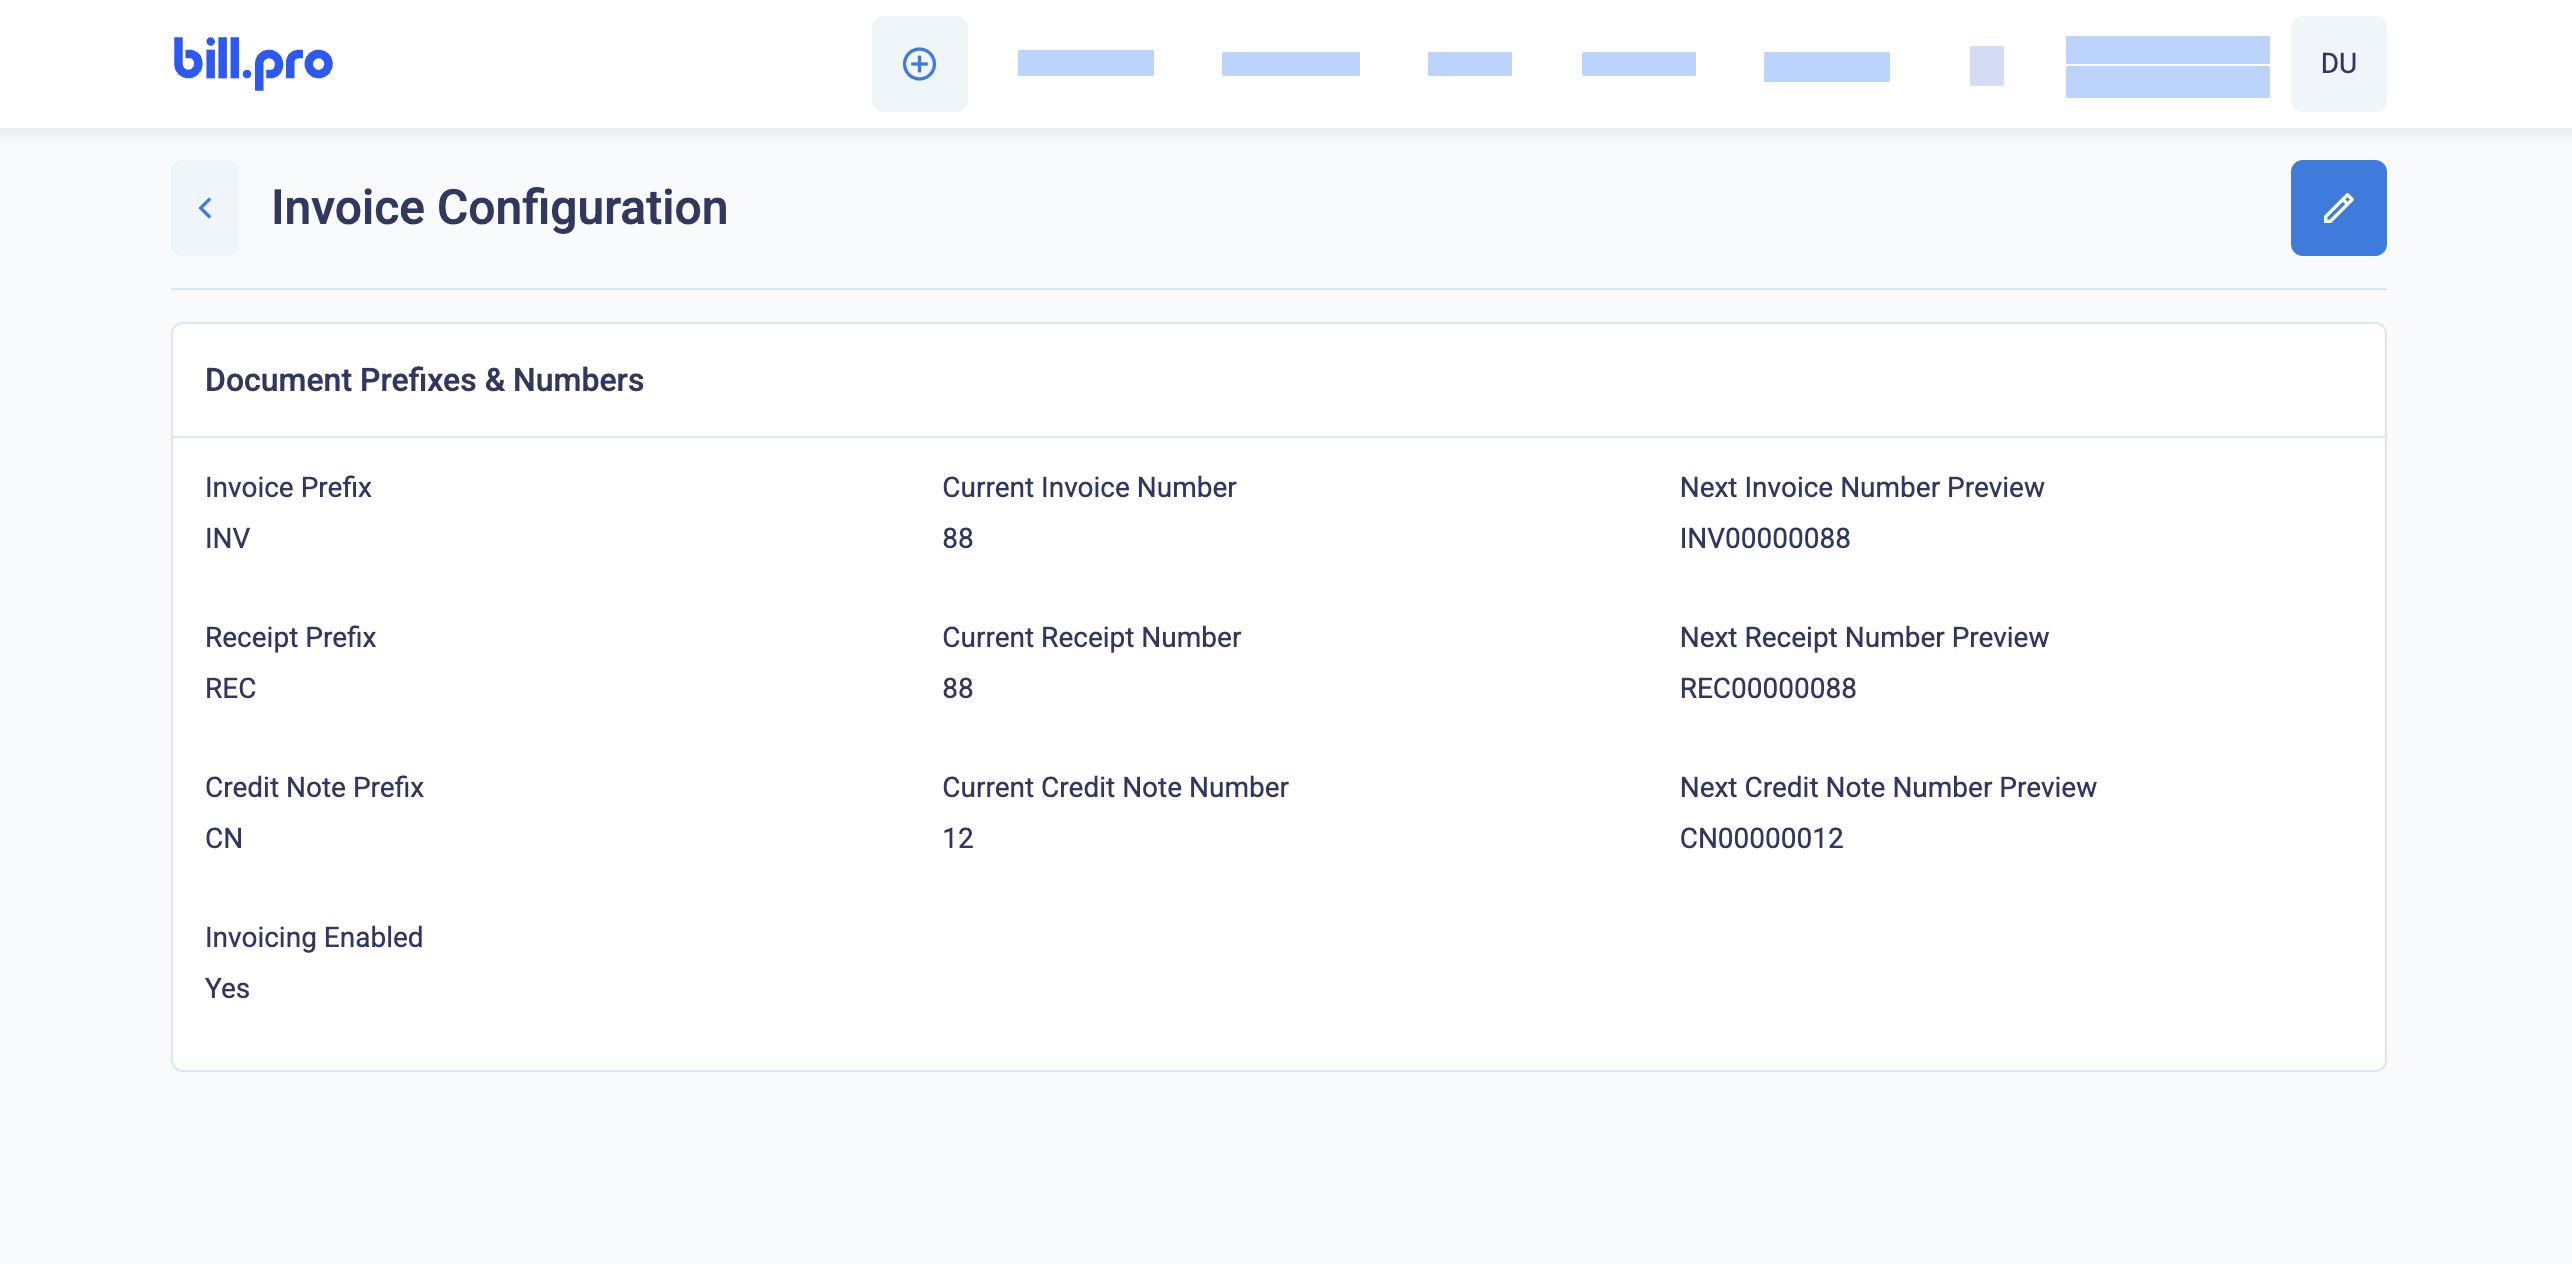Click the plus circle create icon
2572x1264 pixels.
coord(919,64)
